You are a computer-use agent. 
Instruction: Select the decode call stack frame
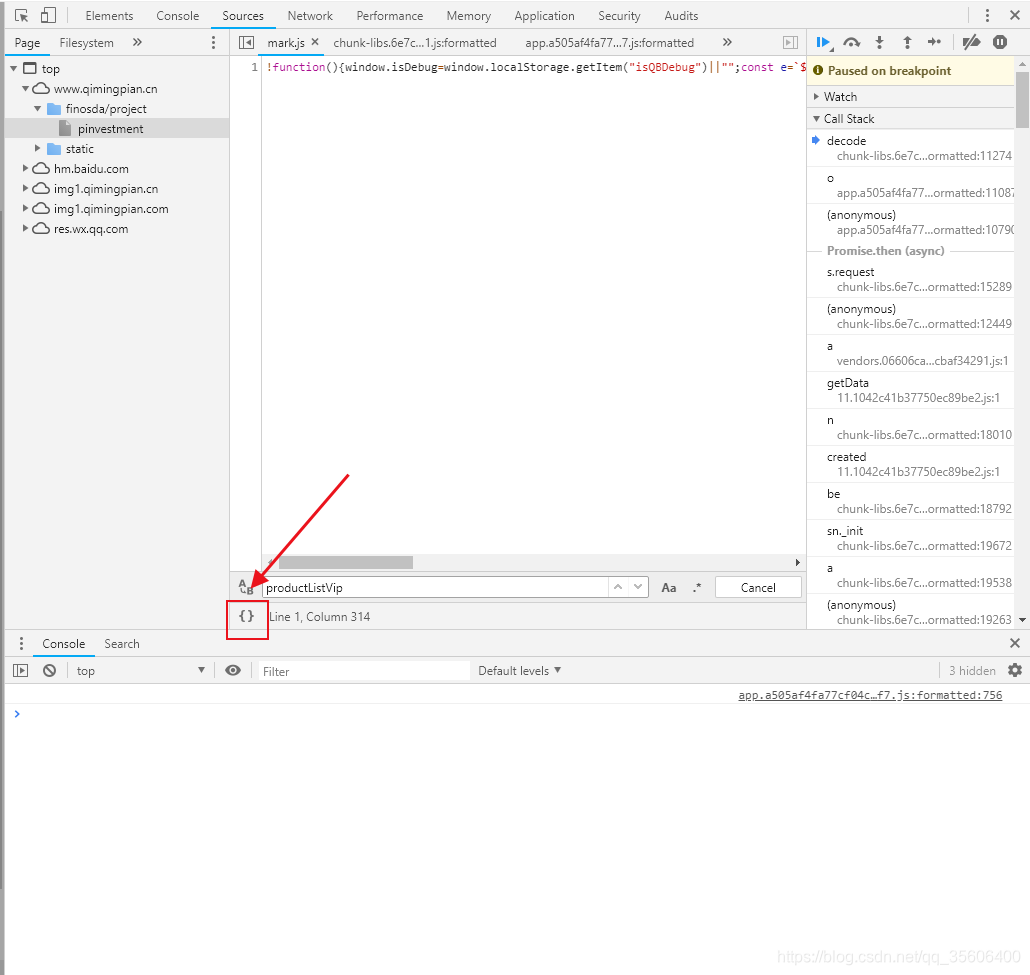point(912,148)
